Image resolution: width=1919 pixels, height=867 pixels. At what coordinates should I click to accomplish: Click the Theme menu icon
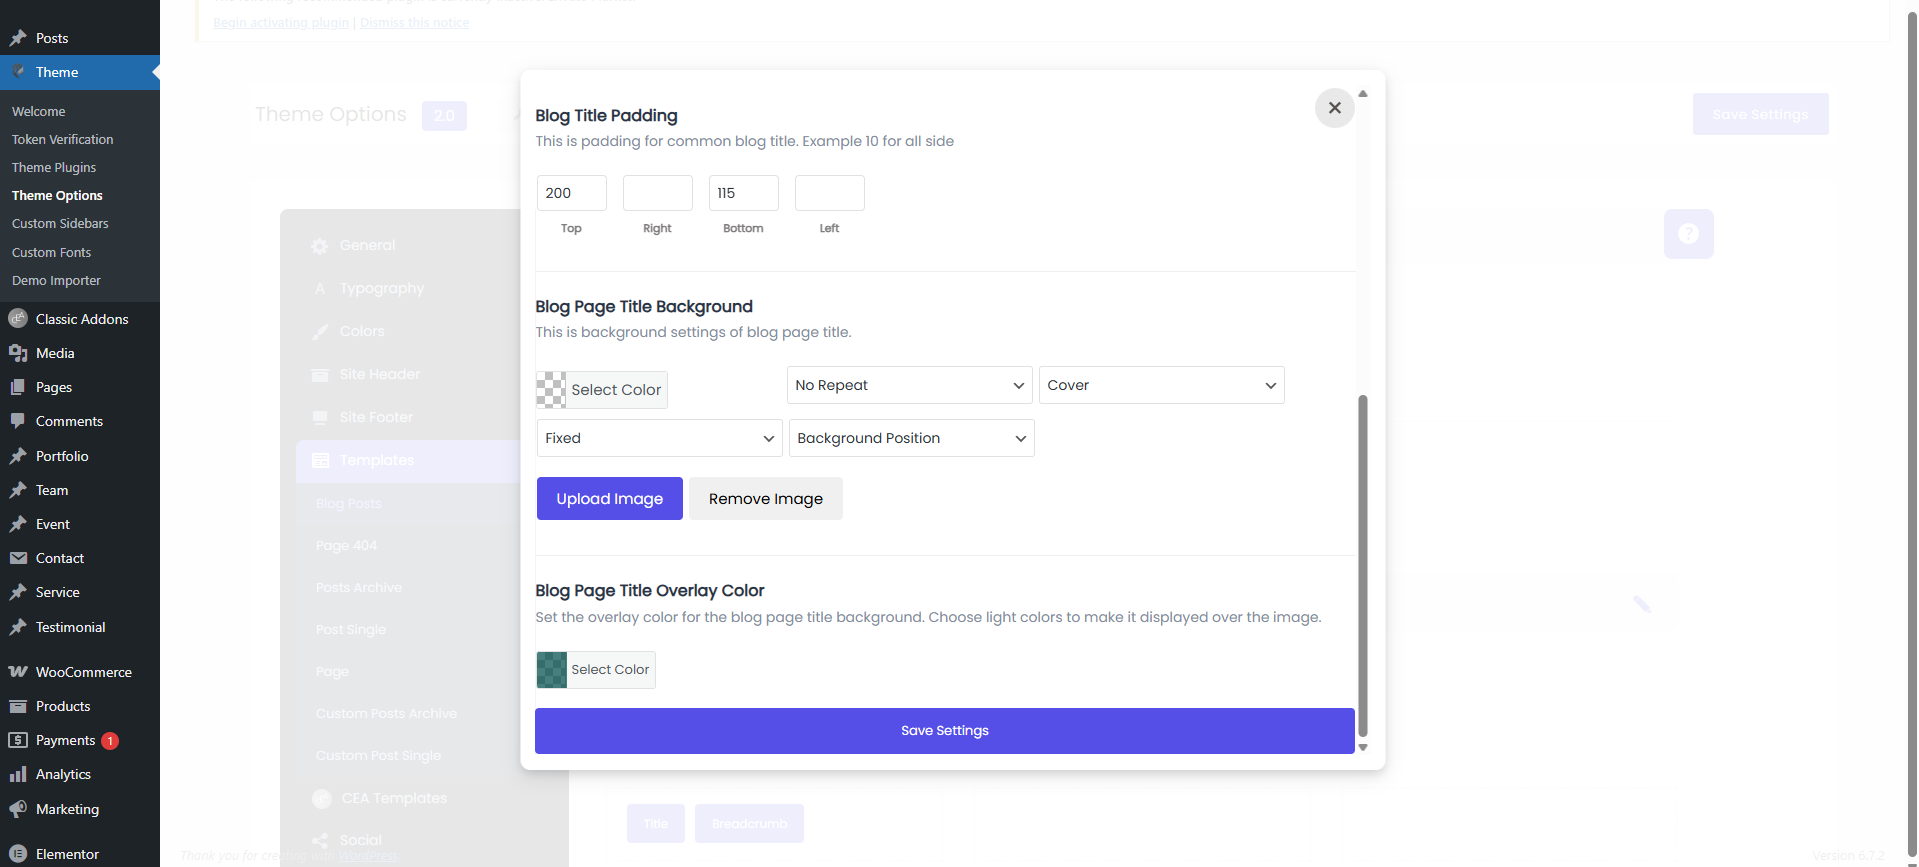click(18, 72)
